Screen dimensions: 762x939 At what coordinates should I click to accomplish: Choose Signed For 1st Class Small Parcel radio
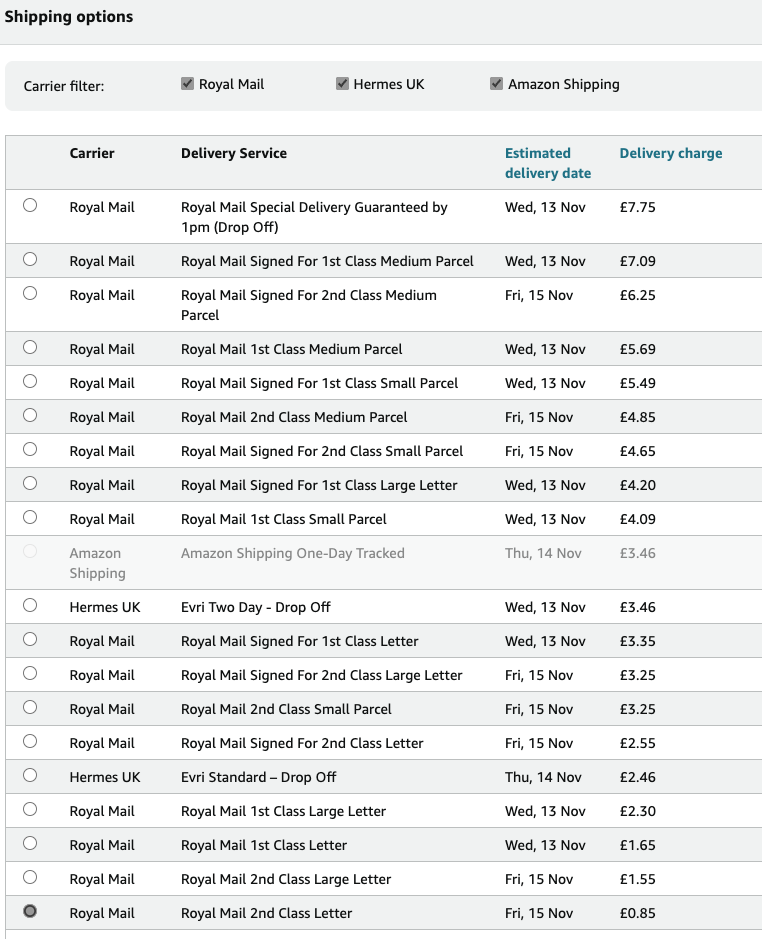(x=30, y=381)
